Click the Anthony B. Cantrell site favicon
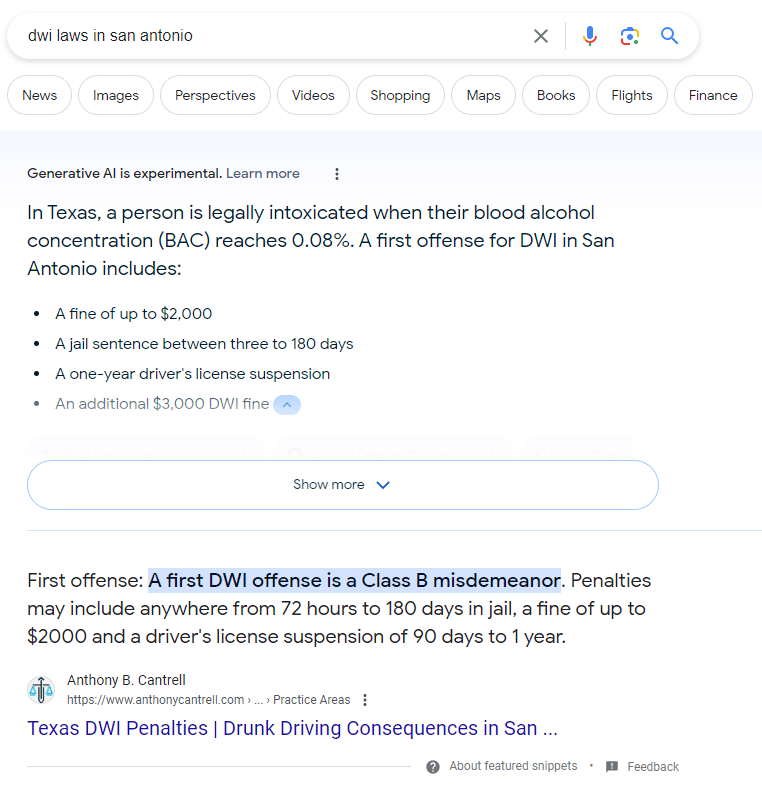This screenshot has width=762, height=785. tap(41, 690)
